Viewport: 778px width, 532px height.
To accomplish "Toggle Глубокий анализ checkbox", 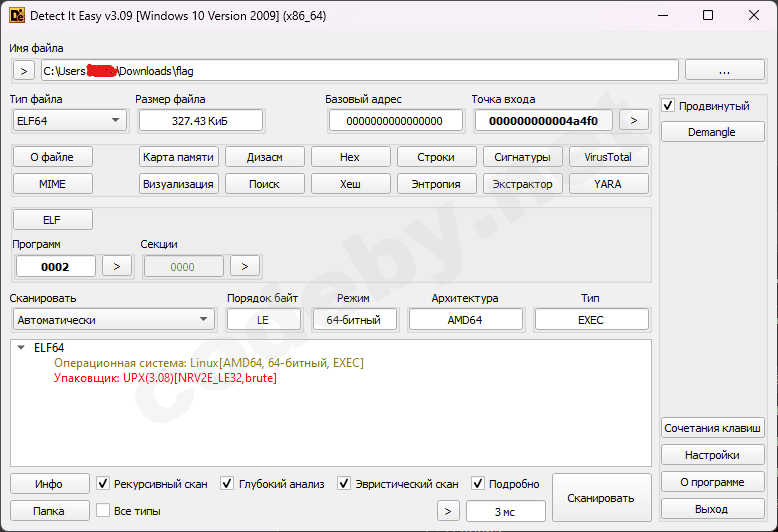I will click(x=227, y=483).
